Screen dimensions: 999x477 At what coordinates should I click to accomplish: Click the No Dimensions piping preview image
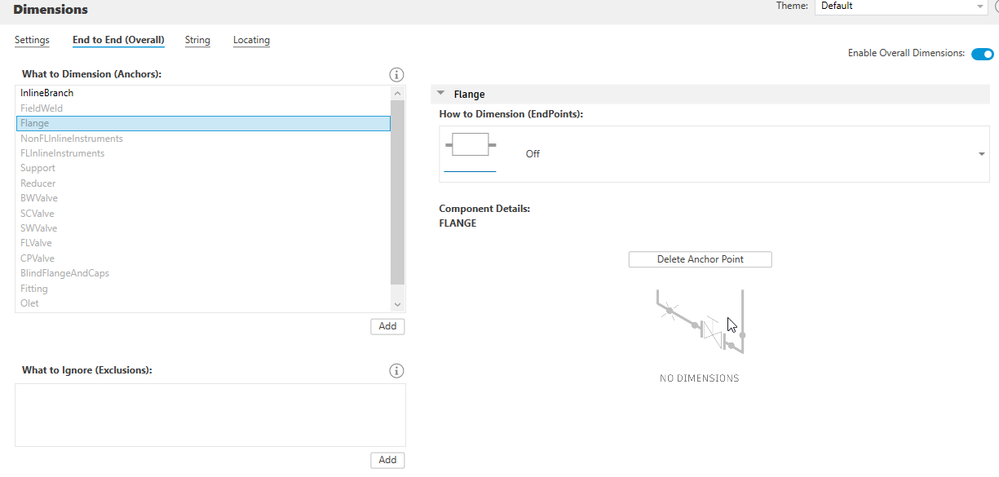[x=700, y=322]
